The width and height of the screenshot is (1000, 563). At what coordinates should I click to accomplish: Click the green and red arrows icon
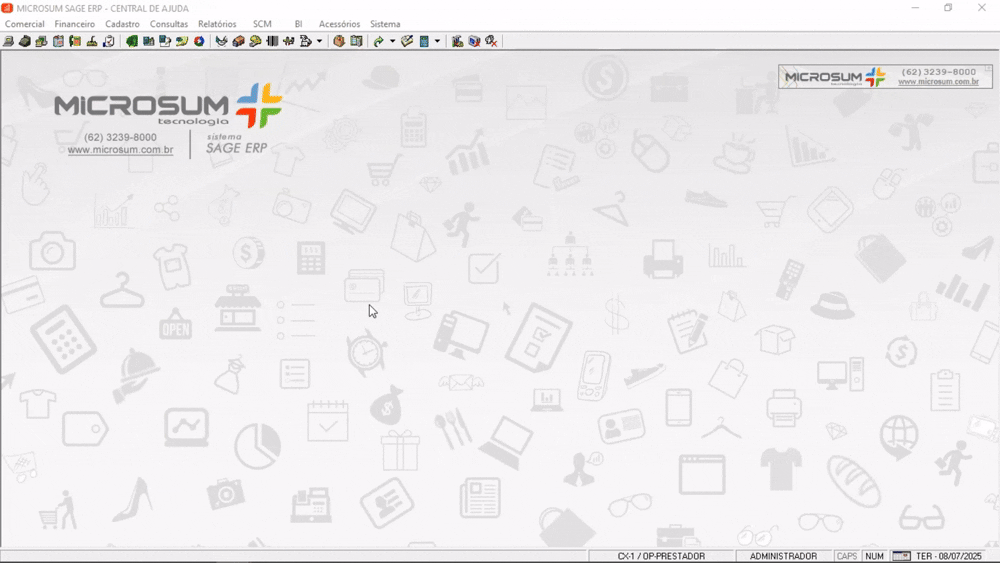click(x=289, y=41)
